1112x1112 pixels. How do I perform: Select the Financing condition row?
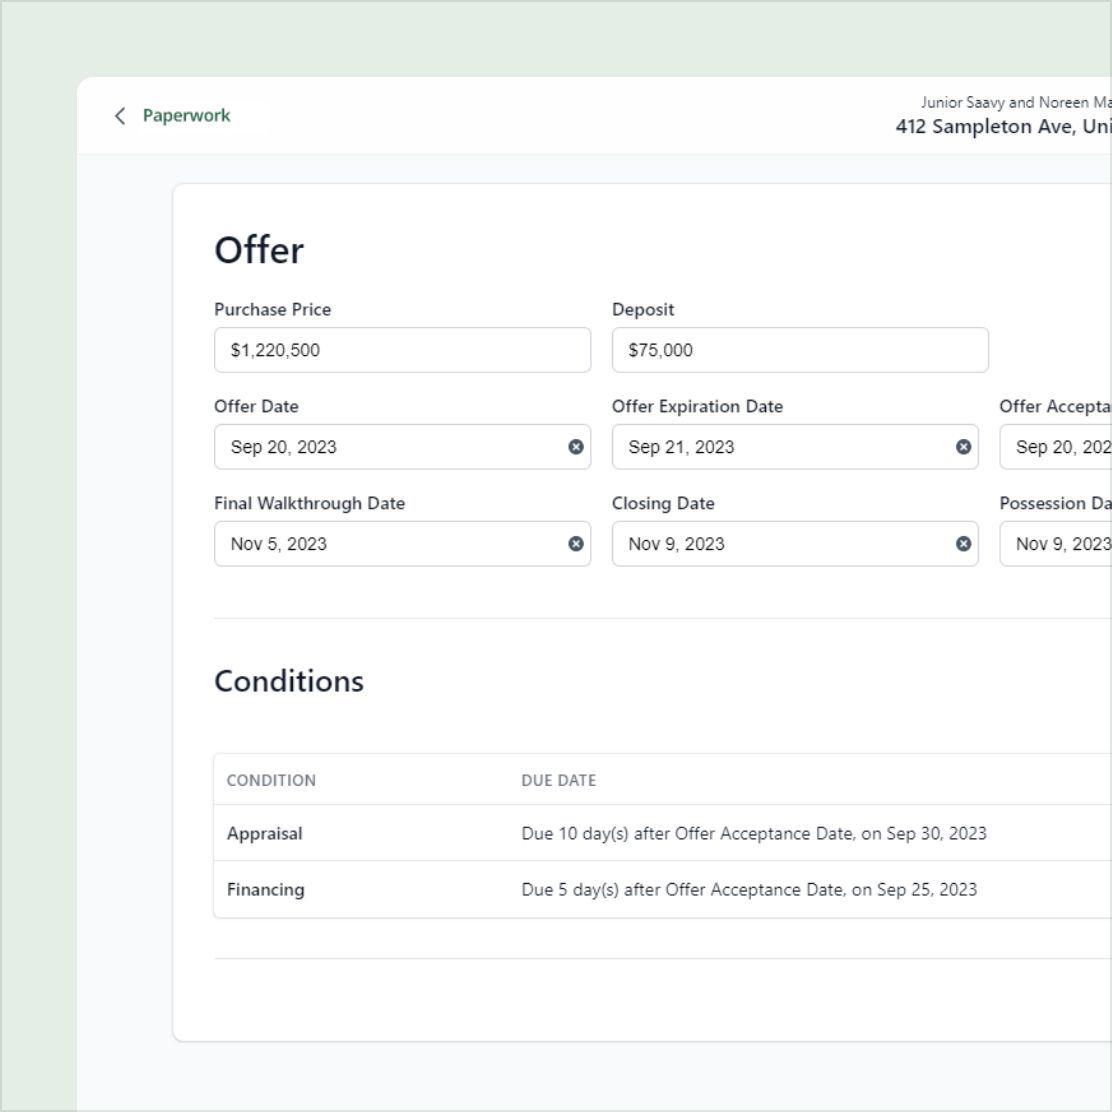662,889
